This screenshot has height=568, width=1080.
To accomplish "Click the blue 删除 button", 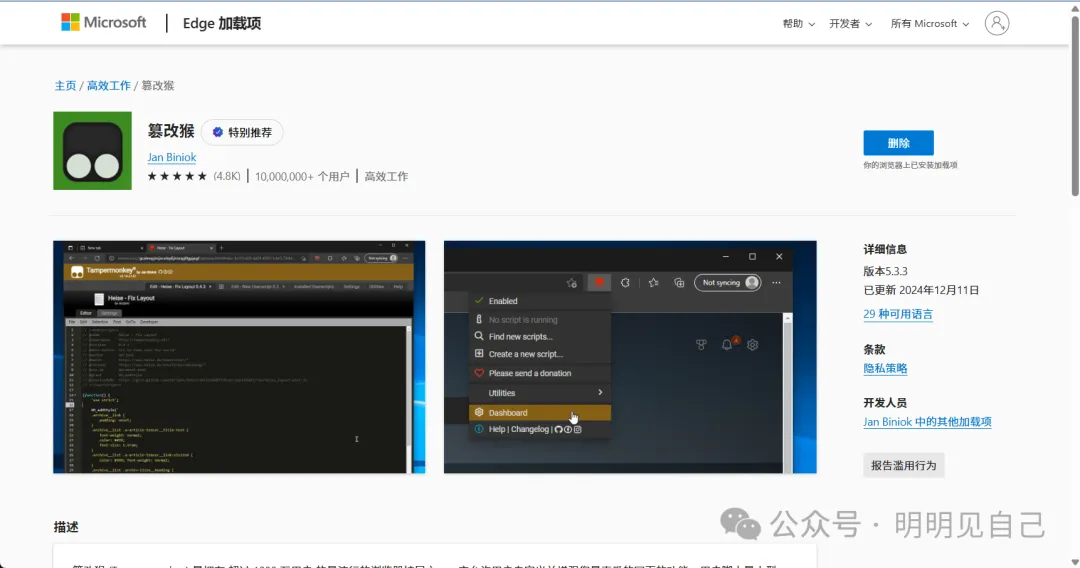I will pos(898,143).
